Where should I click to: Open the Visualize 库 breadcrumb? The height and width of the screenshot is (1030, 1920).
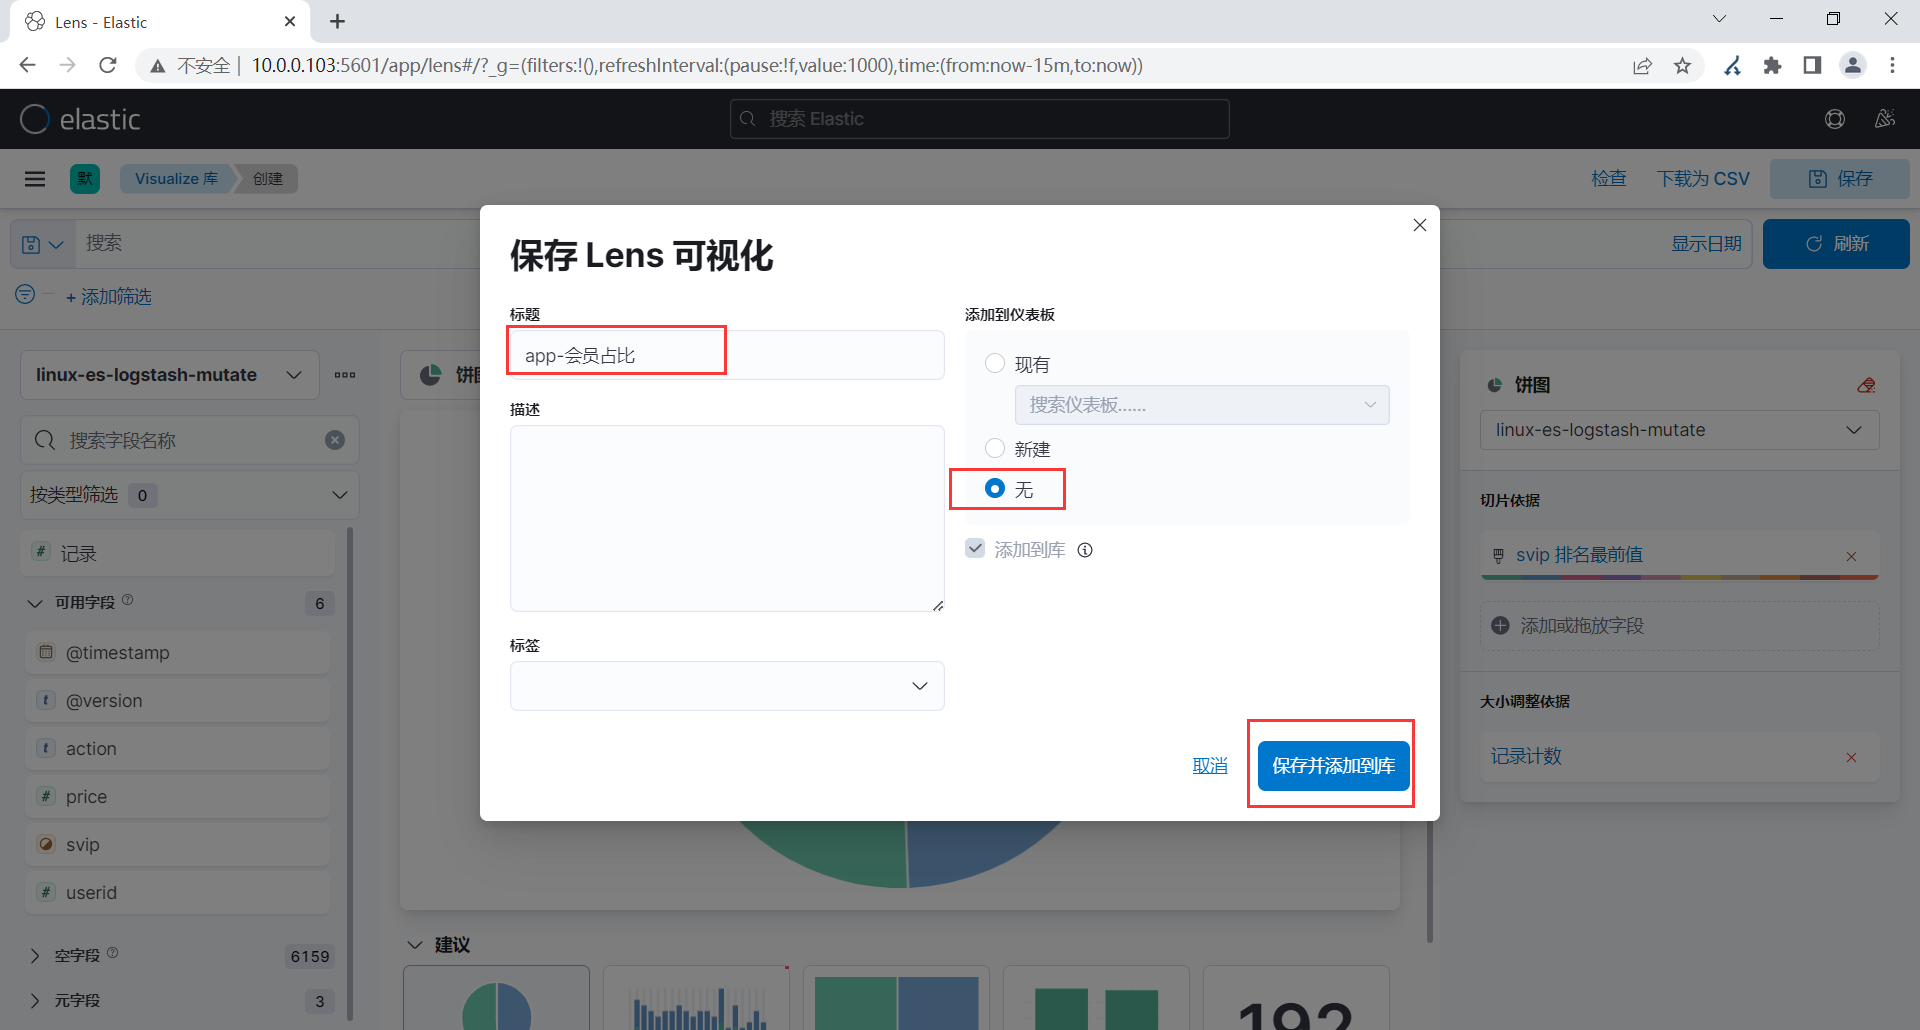pyautogui.click(x=176, y=179)
